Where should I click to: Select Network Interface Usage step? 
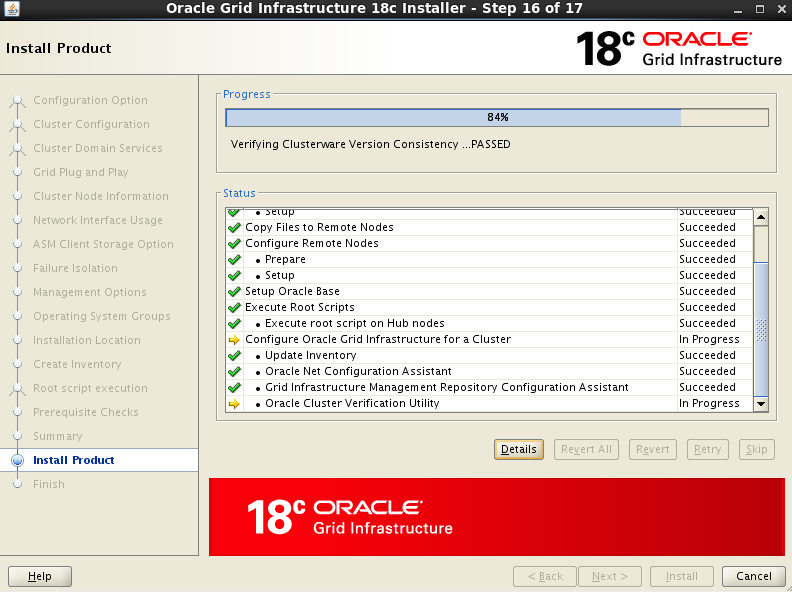click(x=98, y=220)
